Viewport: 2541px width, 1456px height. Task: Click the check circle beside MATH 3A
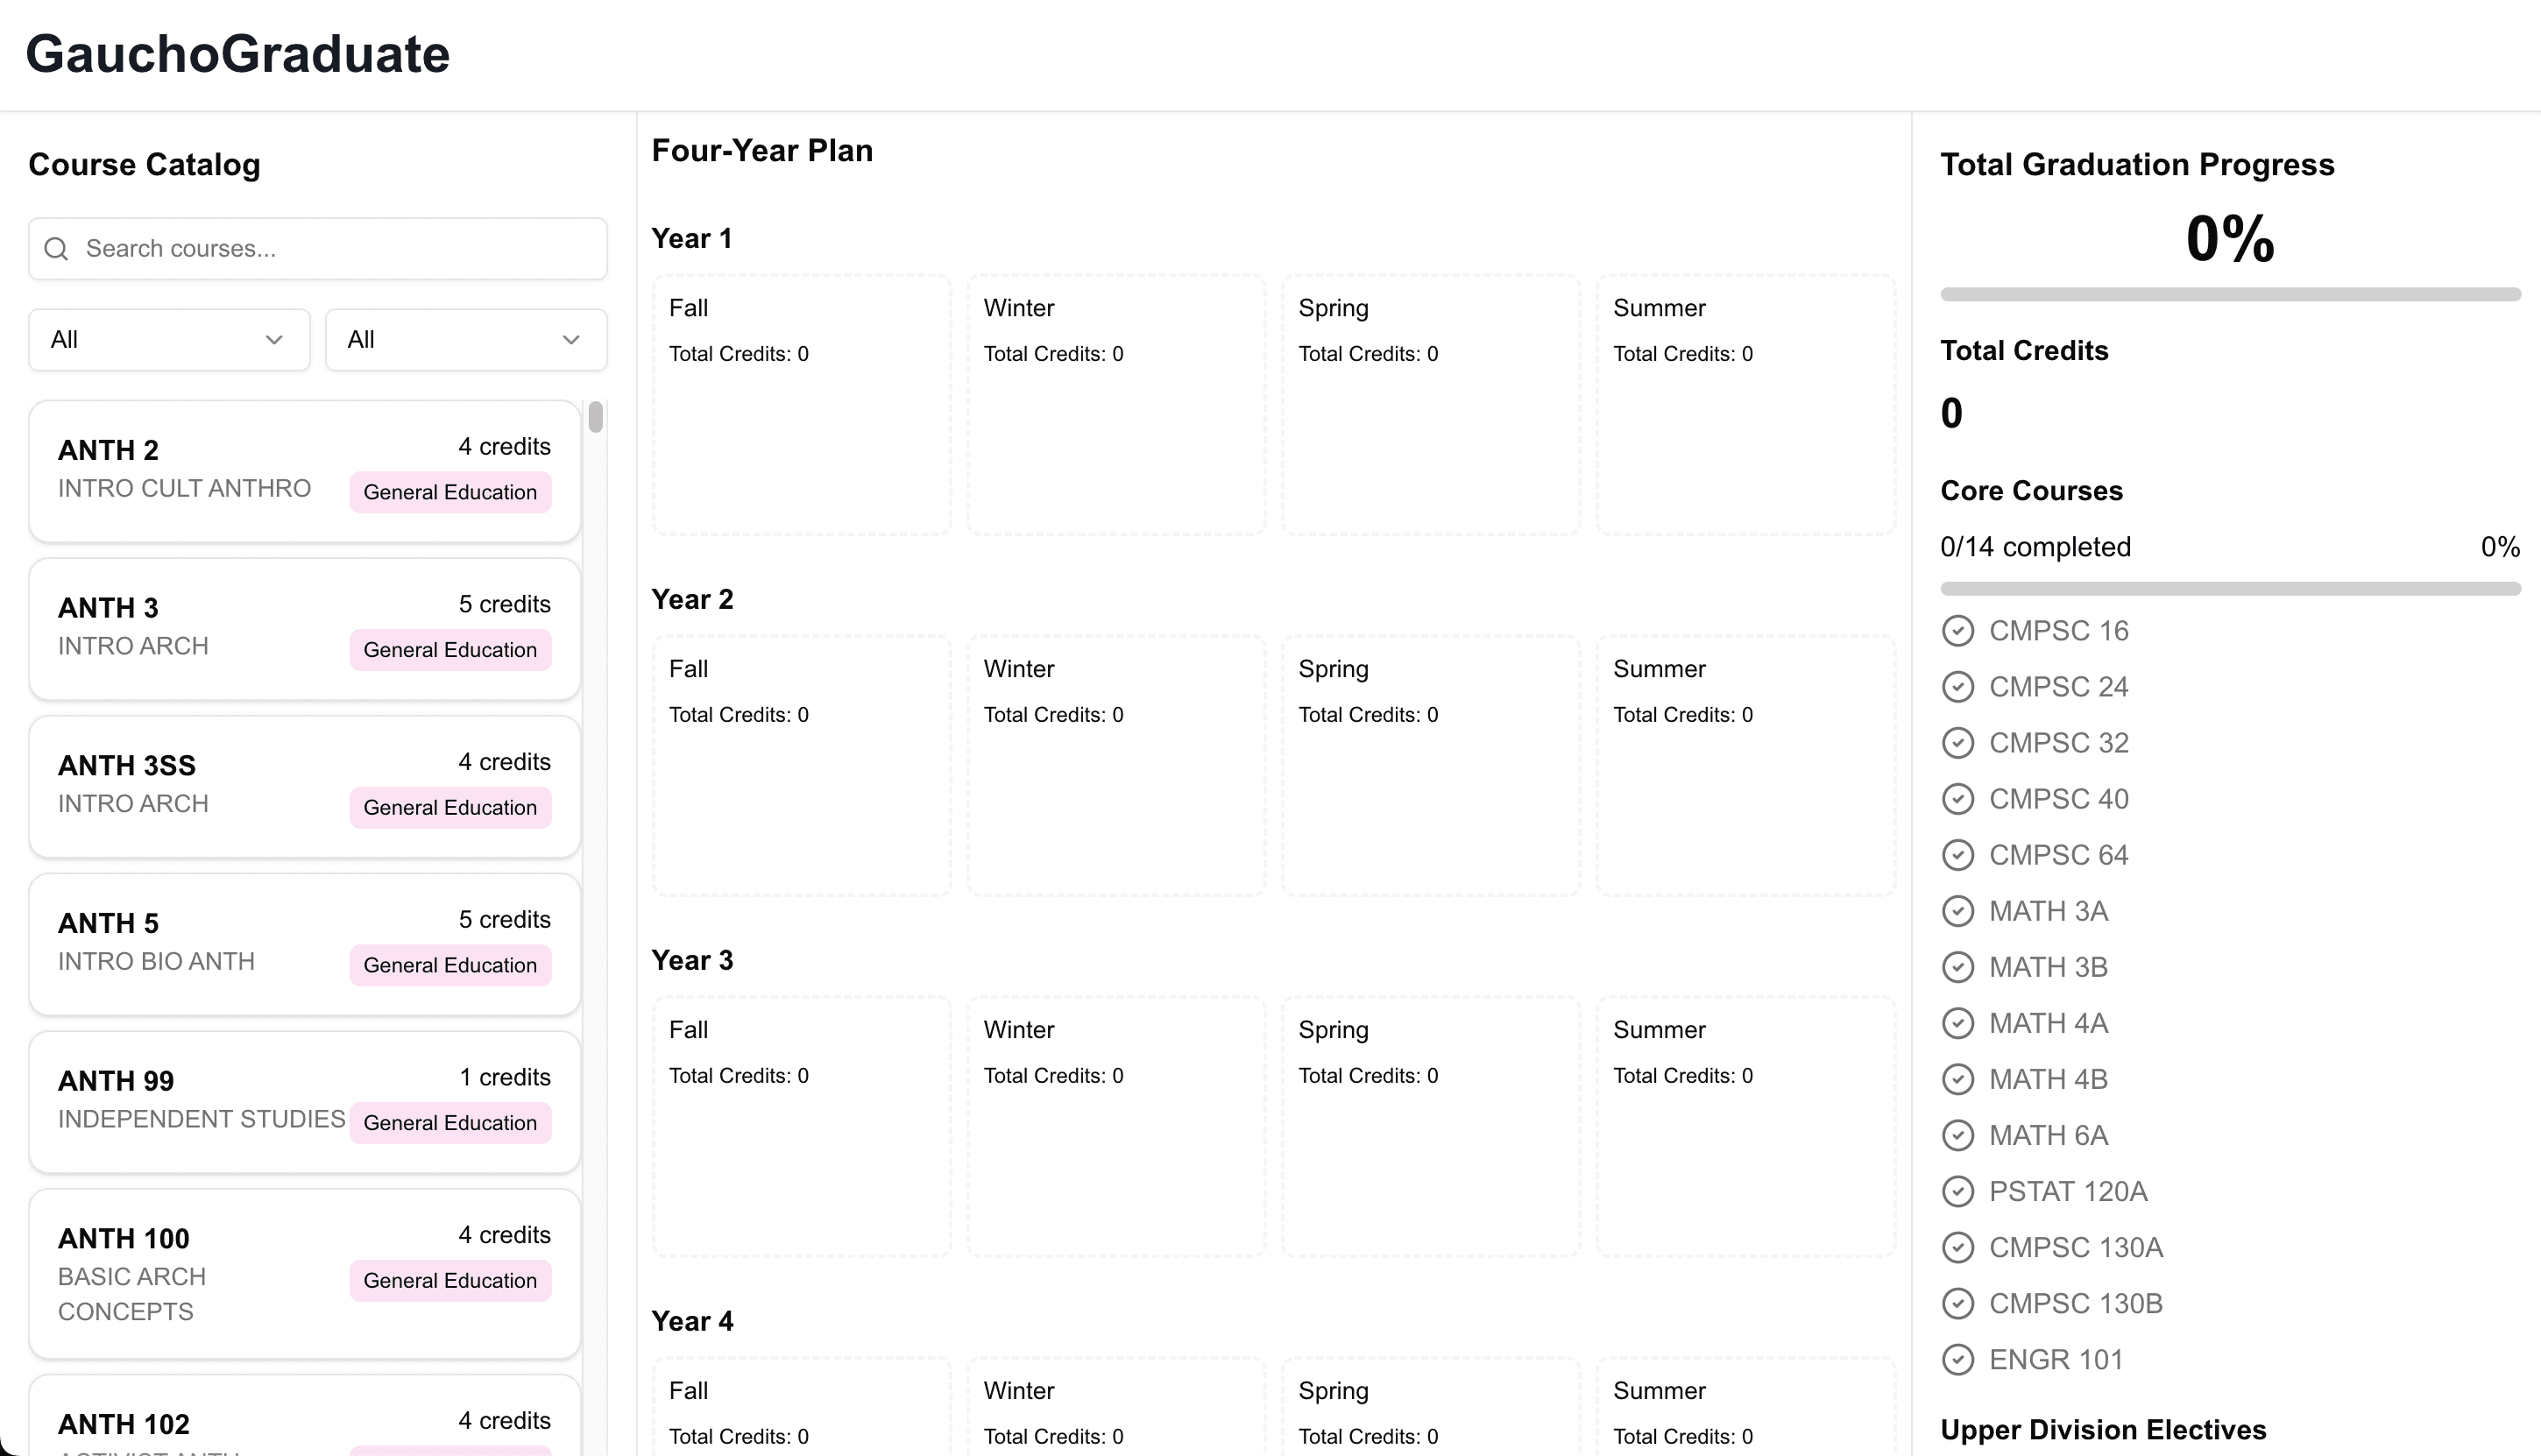click(x=1957, y=911)
